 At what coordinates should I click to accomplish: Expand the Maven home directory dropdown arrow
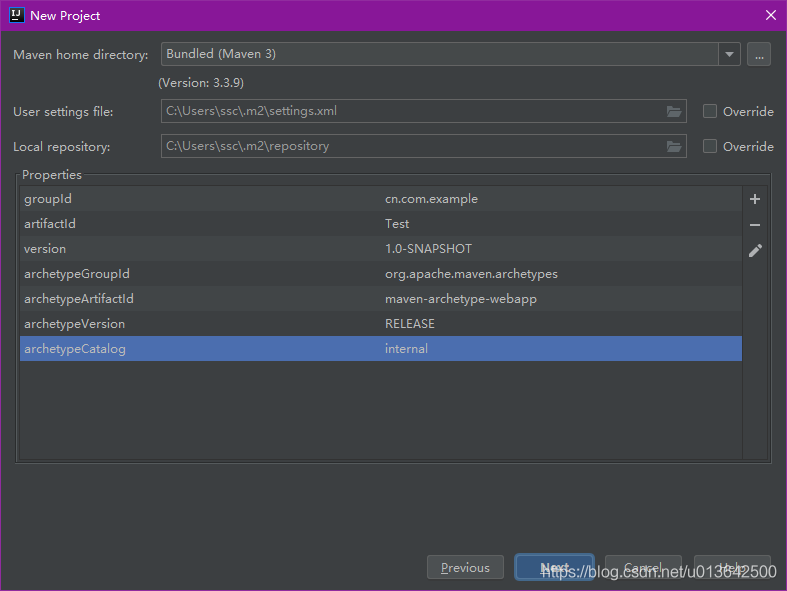[x=729, y=54]
